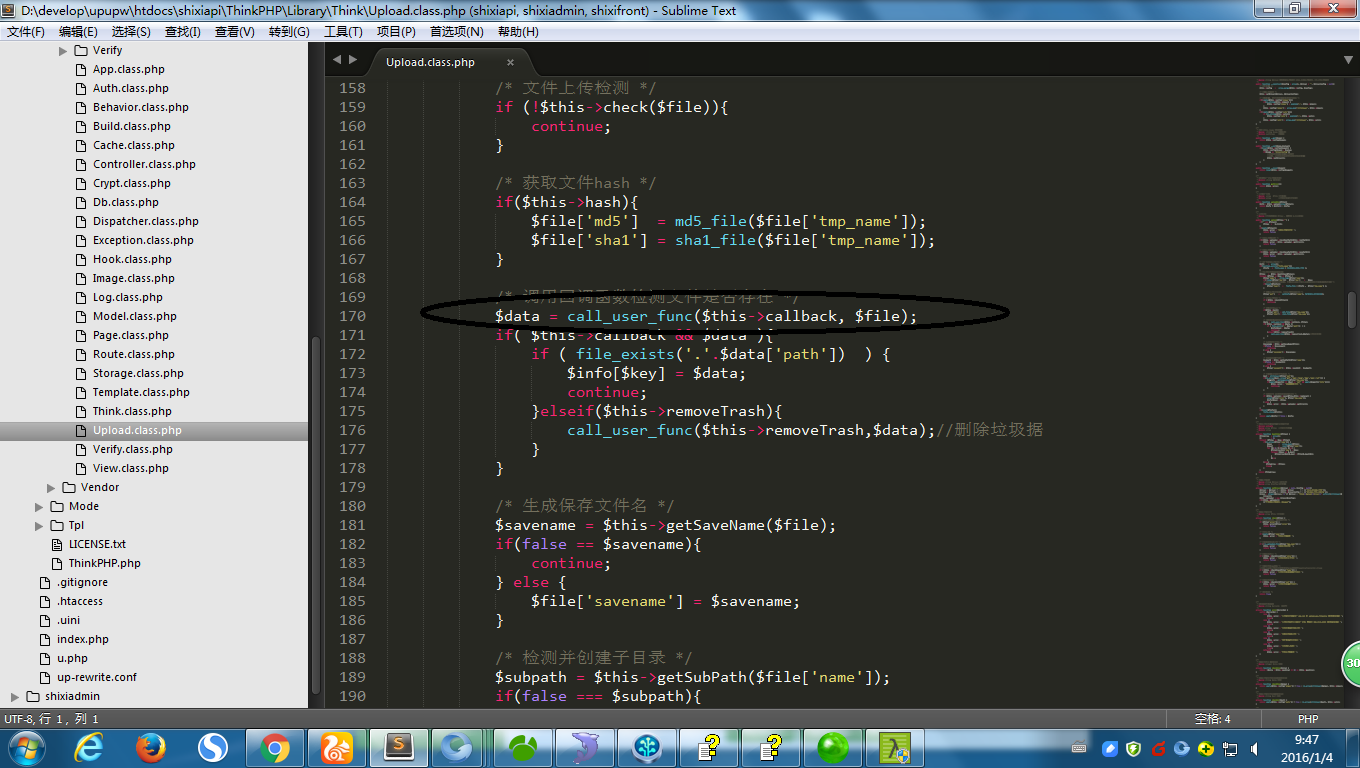
Task: Expand the Verify folder
Action: tap(63, 50)
